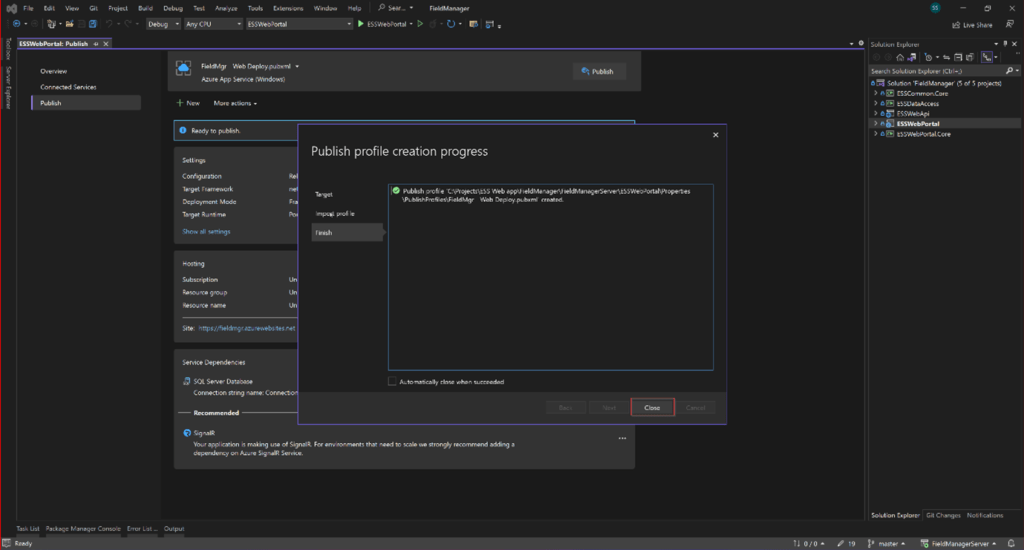Open the Any CPU platform dropdown

click(x=213, y=24)
